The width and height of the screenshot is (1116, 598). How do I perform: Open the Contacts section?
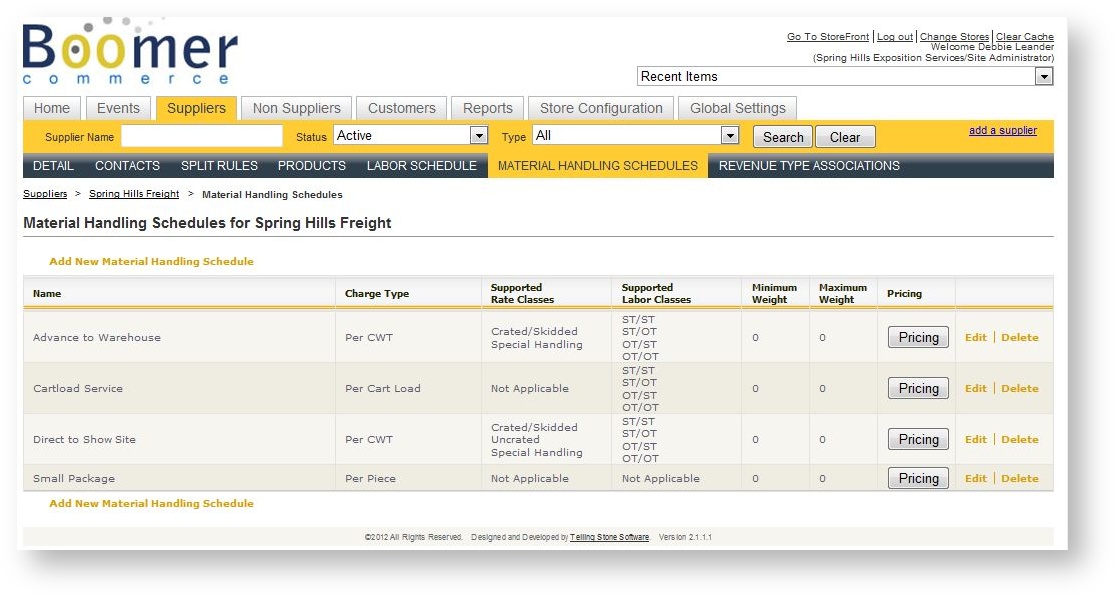pos(127,166)
